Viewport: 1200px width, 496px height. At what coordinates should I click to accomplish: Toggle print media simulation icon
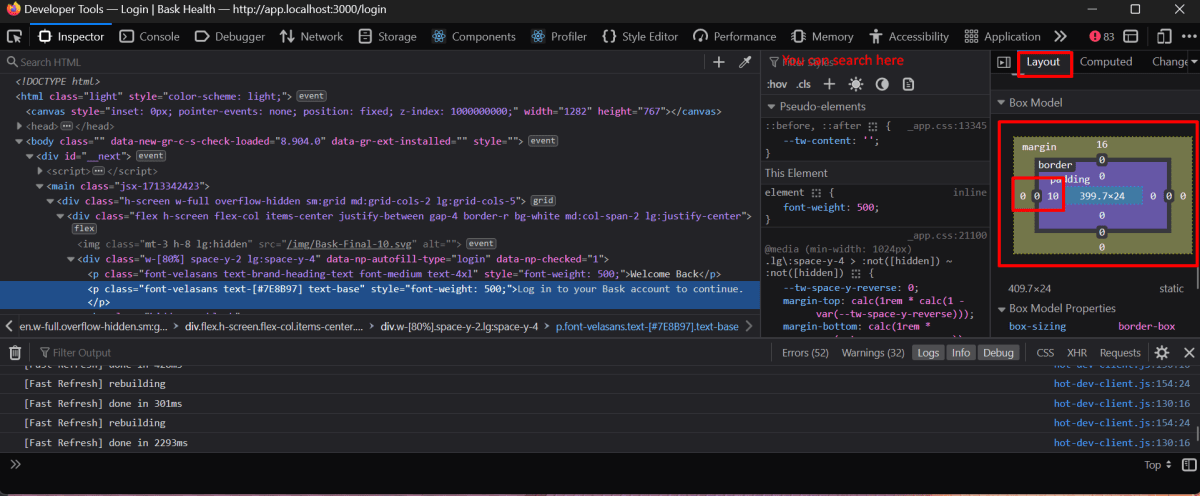click(x=908, y=84)
